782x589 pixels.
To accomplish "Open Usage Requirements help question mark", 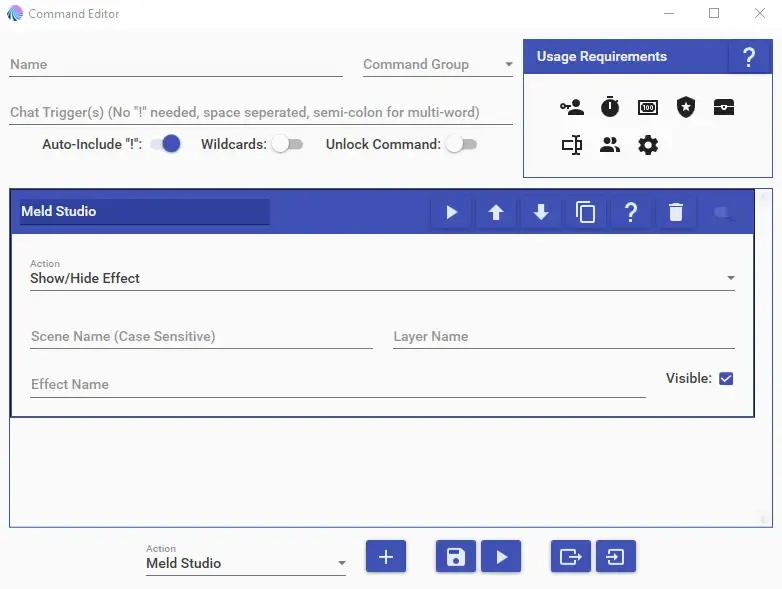I will (748, 57).
